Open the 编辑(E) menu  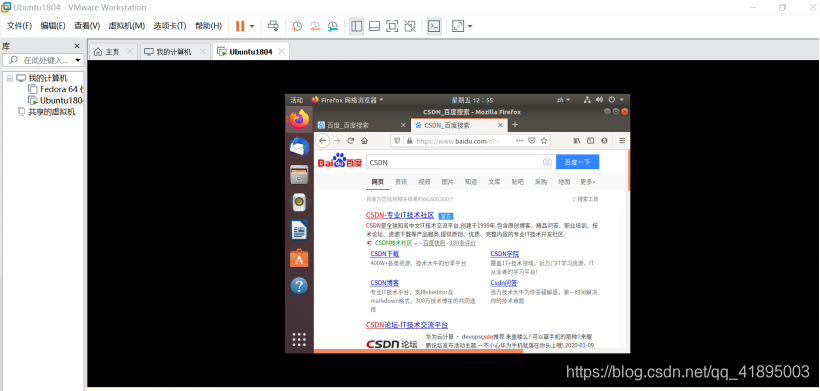click(x=53, y=26)
